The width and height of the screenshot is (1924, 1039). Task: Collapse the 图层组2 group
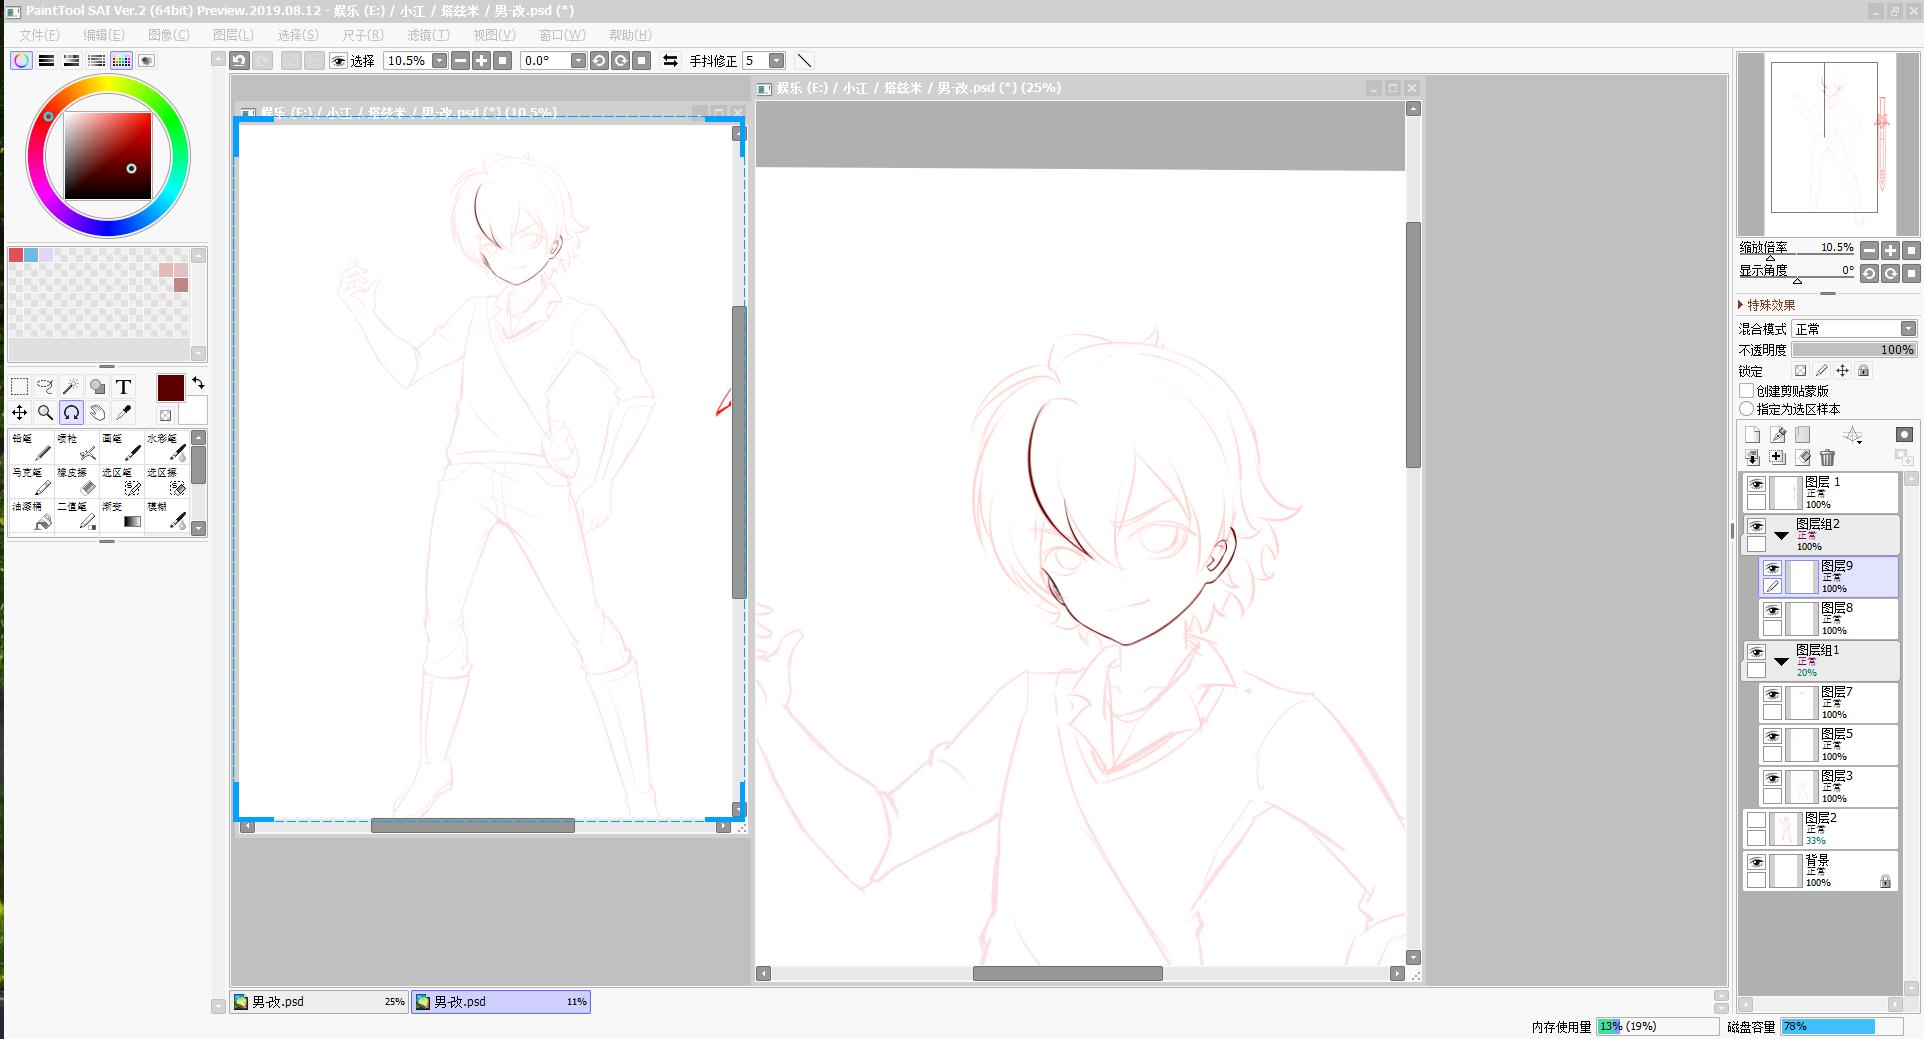(x=1781, y=535)
